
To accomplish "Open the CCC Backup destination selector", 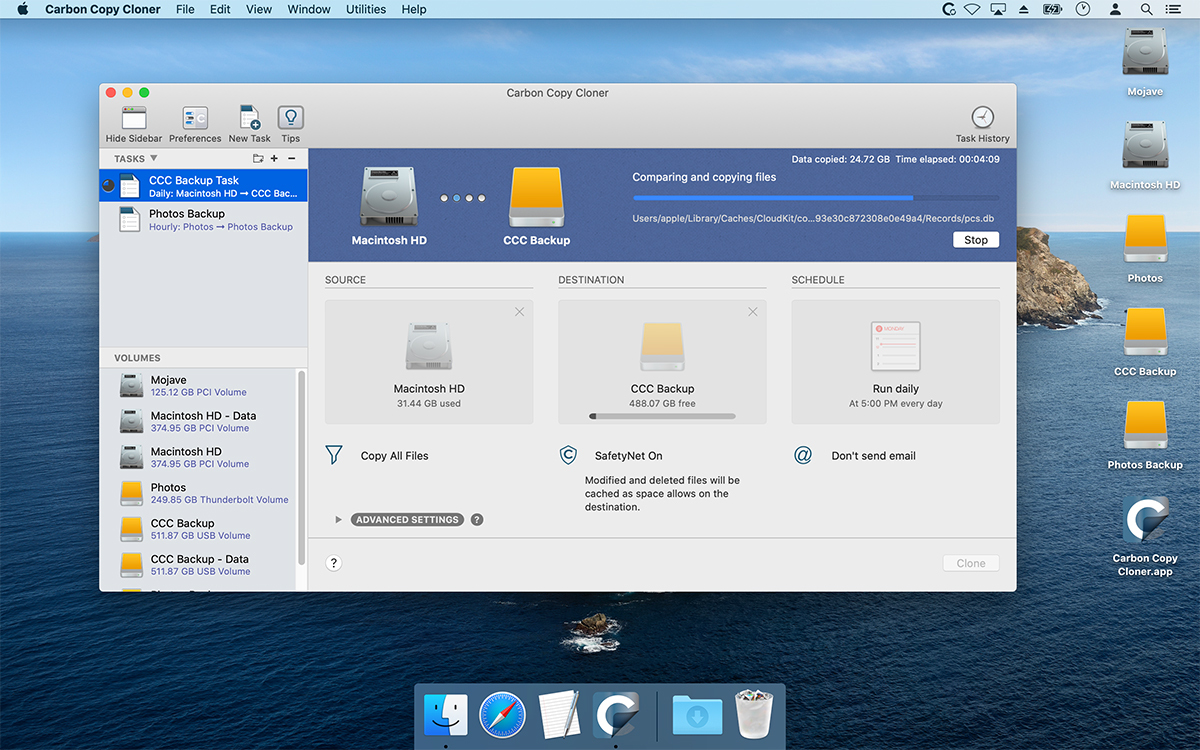I will 662,362.
